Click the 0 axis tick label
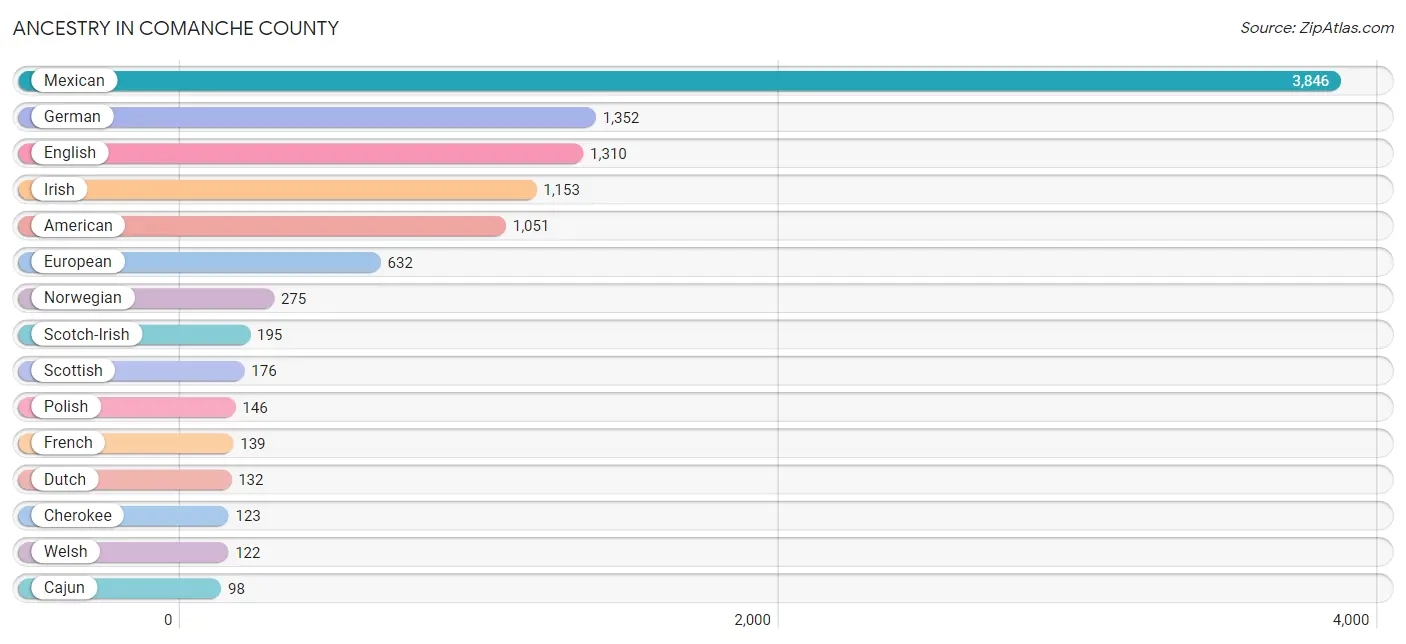Image resolution: width=1406 pixels, height=644 pixels. [x=168, y=620]
